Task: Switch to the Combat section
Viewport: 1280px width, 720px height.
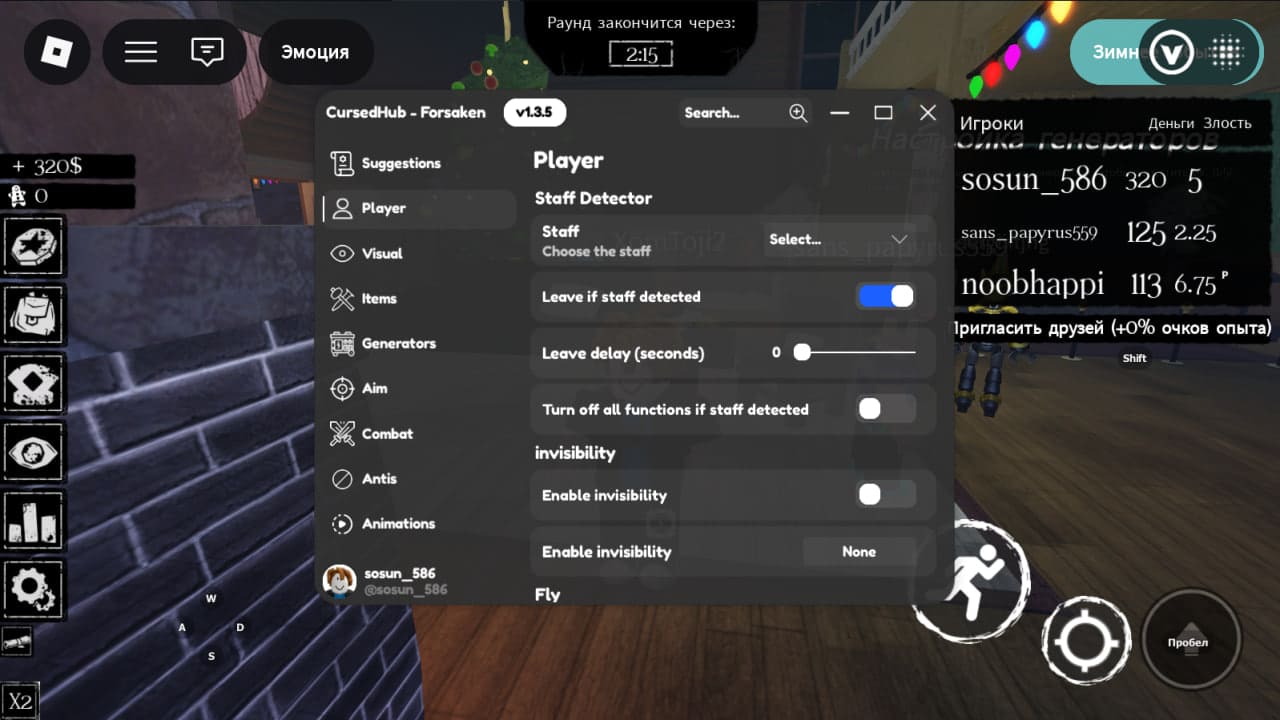Action: pos(417,433)
